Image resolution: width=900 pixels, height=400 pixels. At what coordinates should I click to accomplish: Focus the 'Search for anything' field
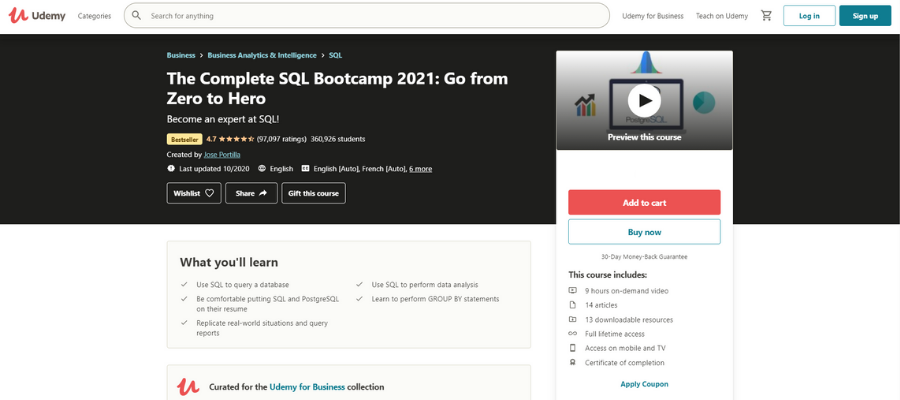click(x=366, y=15)
